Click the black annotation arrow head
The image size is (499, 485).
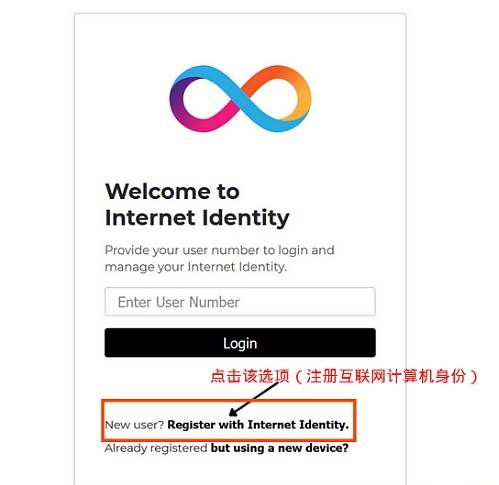pyautogui.click(x=234, y=412)
